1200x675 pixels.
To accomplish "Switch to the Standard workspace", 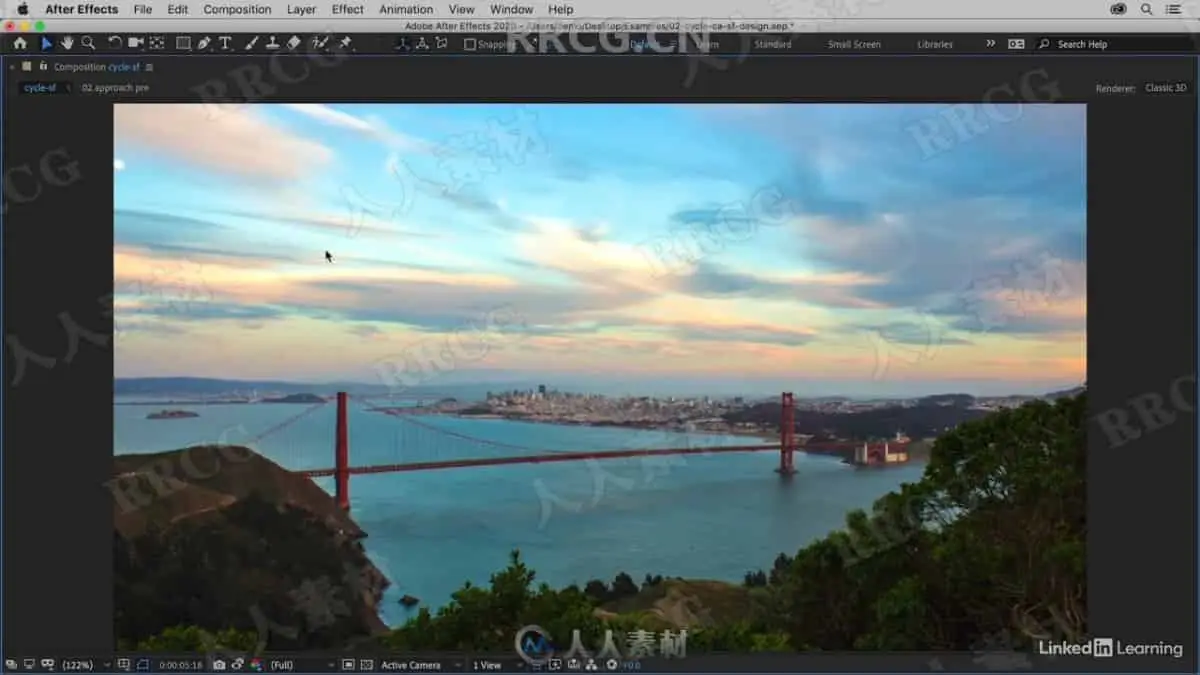I will pyautogui.click(x=773, y=44).
